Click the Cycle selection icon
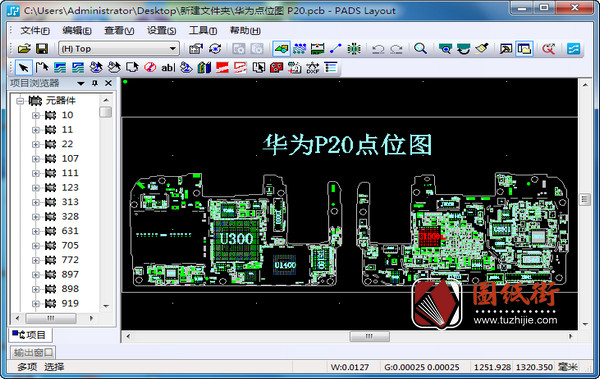The width and height of the screenshot is (600, 379). [215, 49]
